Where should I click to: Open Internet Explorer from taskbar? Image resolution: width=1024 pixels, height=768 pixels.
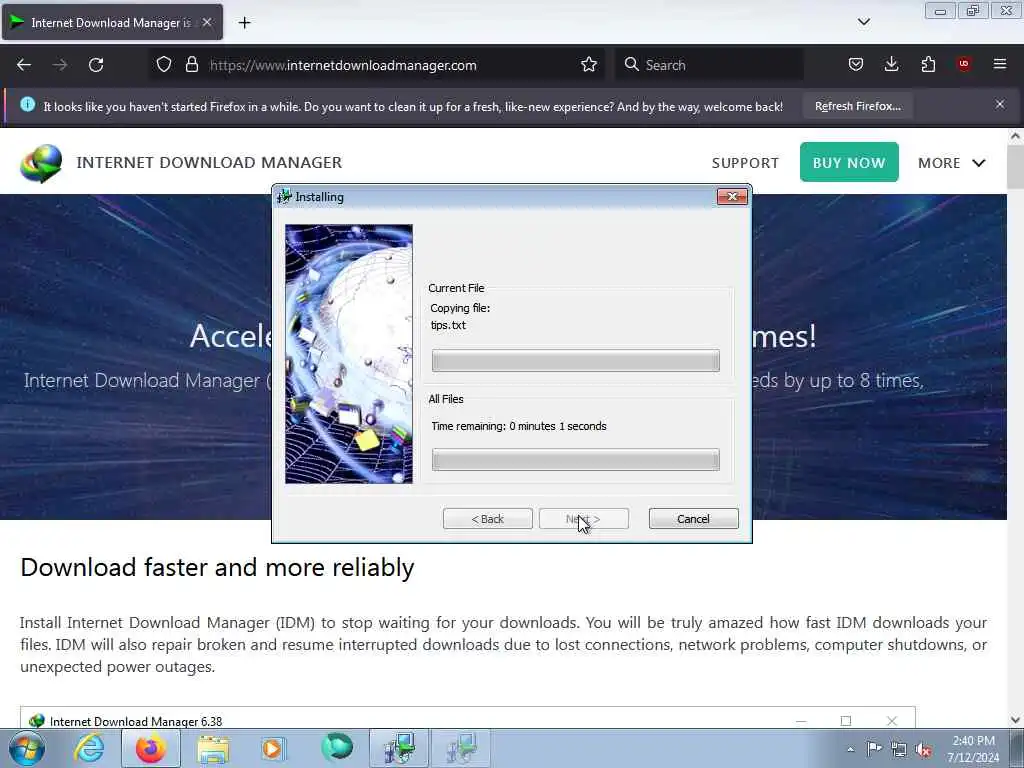tap(89, 748)
